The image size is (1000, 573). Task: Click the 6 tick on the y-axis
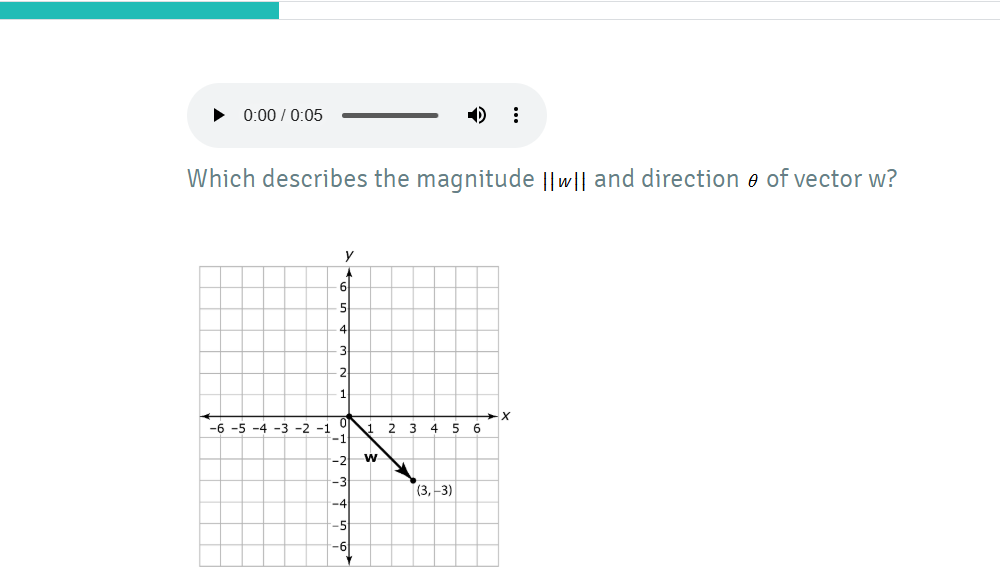[343, 286]
